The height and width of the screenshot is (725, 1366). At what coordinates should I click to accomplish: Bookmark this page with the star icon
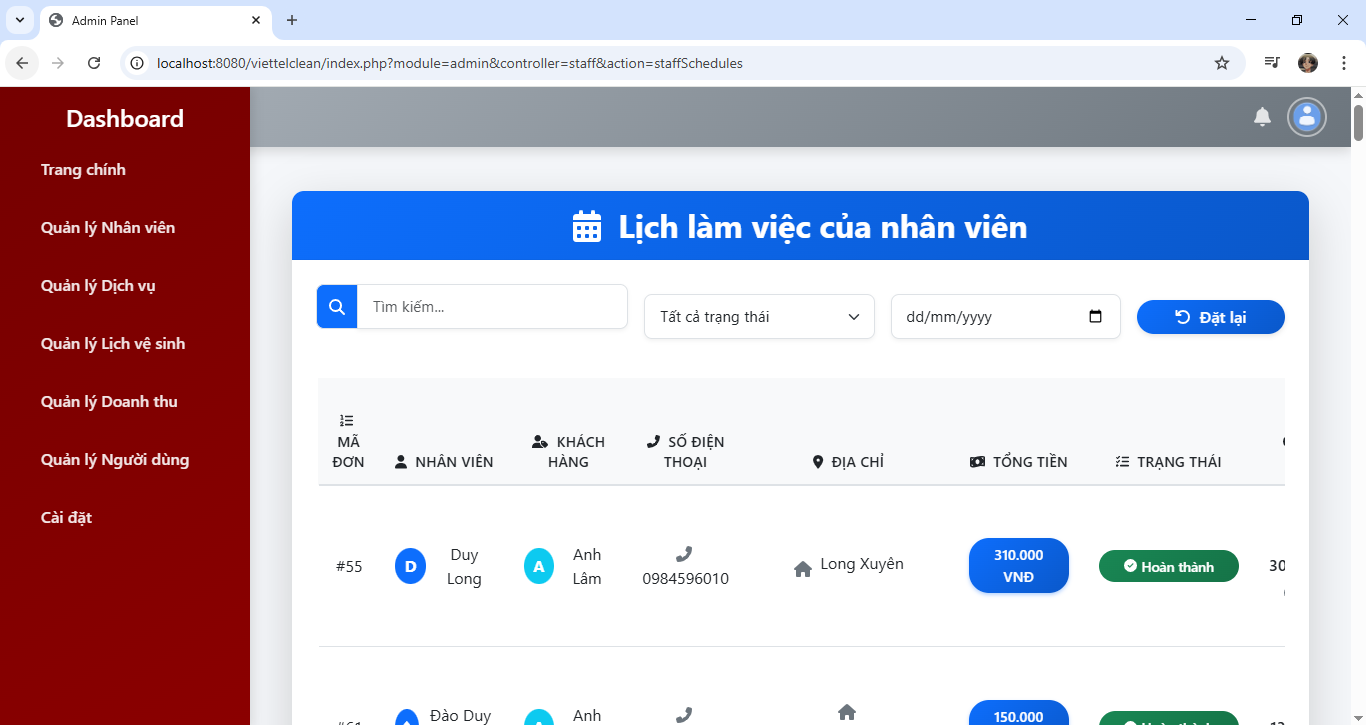[x=1222, y=63]
